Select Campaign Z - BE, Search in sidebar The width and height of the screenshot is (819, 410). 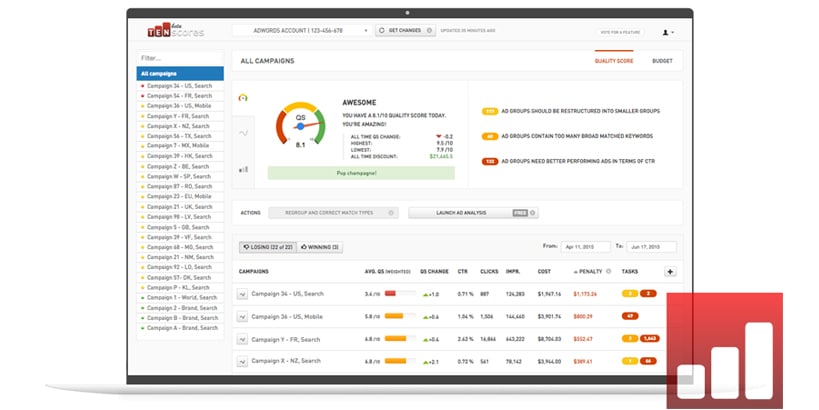[x=180, y=167]
